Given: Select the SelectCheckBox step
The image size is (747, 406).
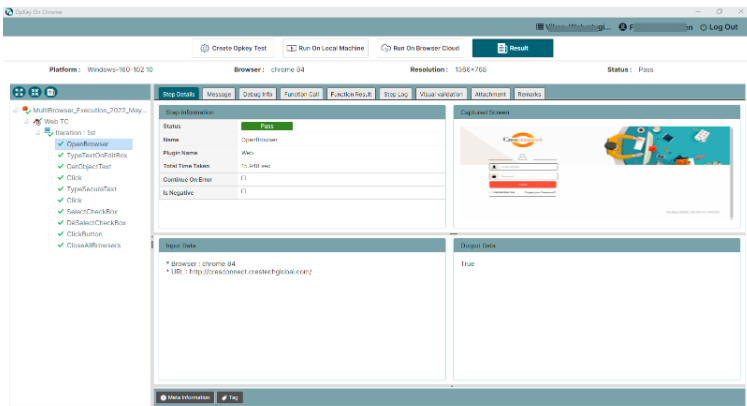Looking at the screenshot, I should tap(92, 211).
